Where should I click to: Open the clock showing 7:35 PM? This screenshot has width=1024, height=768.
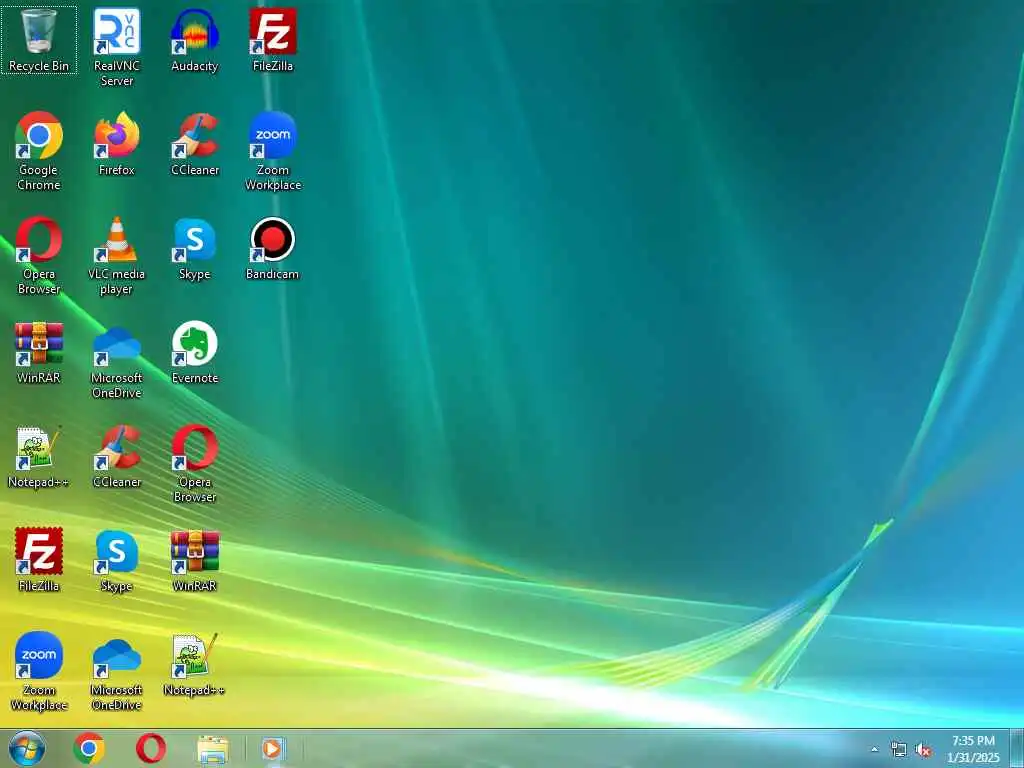coord(973,749)
